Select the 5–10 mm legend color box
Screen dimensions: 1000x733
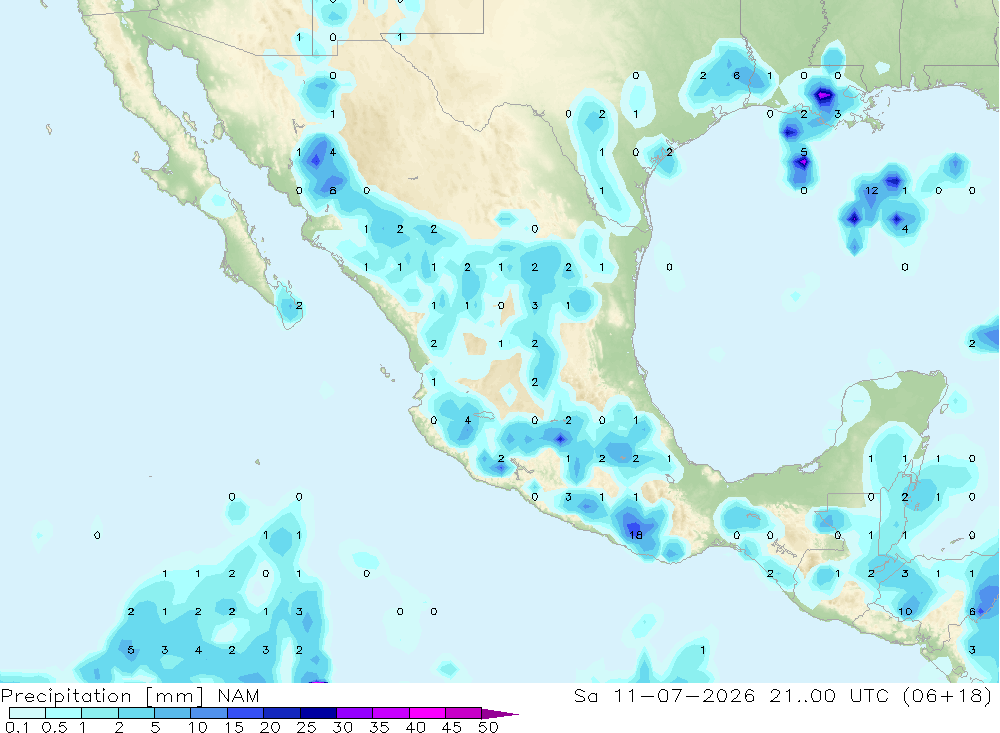[x=173, y=713]
